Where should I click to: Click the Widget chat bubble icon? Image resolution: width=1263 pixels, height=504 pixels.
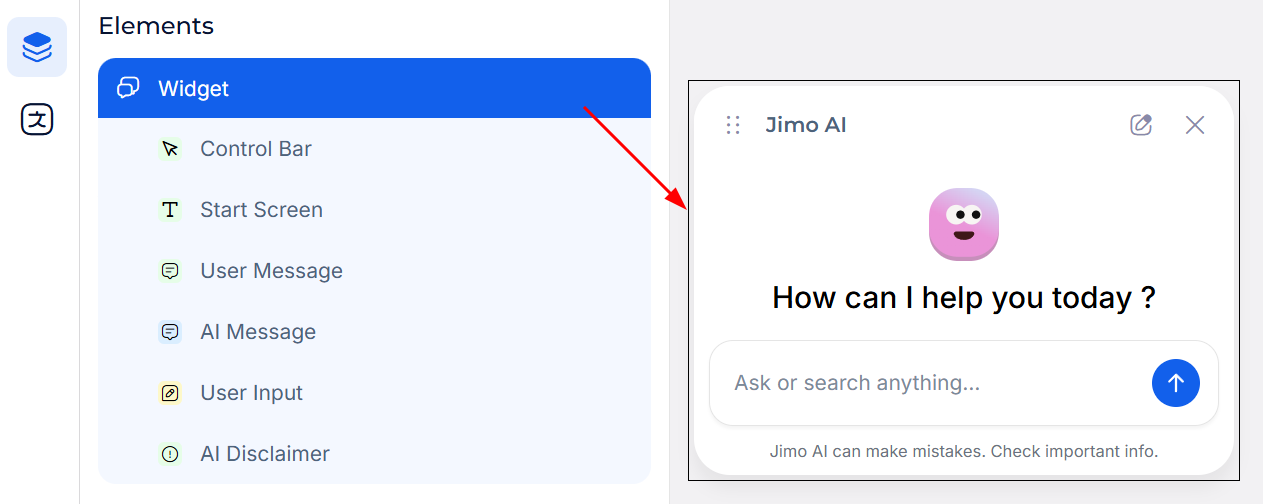pos(128,88)
